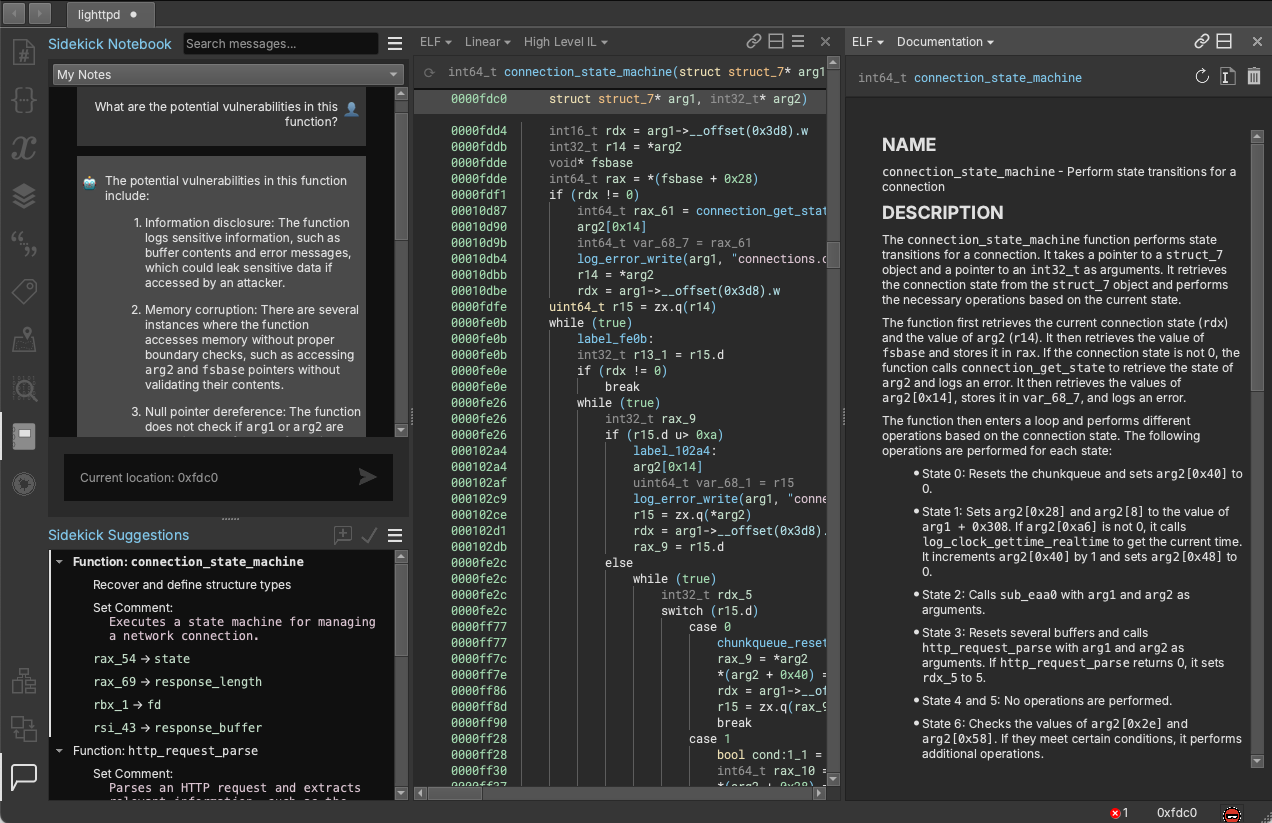
Task: Click the link icon in Documentation pane
Action: [x=1202, y=42]
